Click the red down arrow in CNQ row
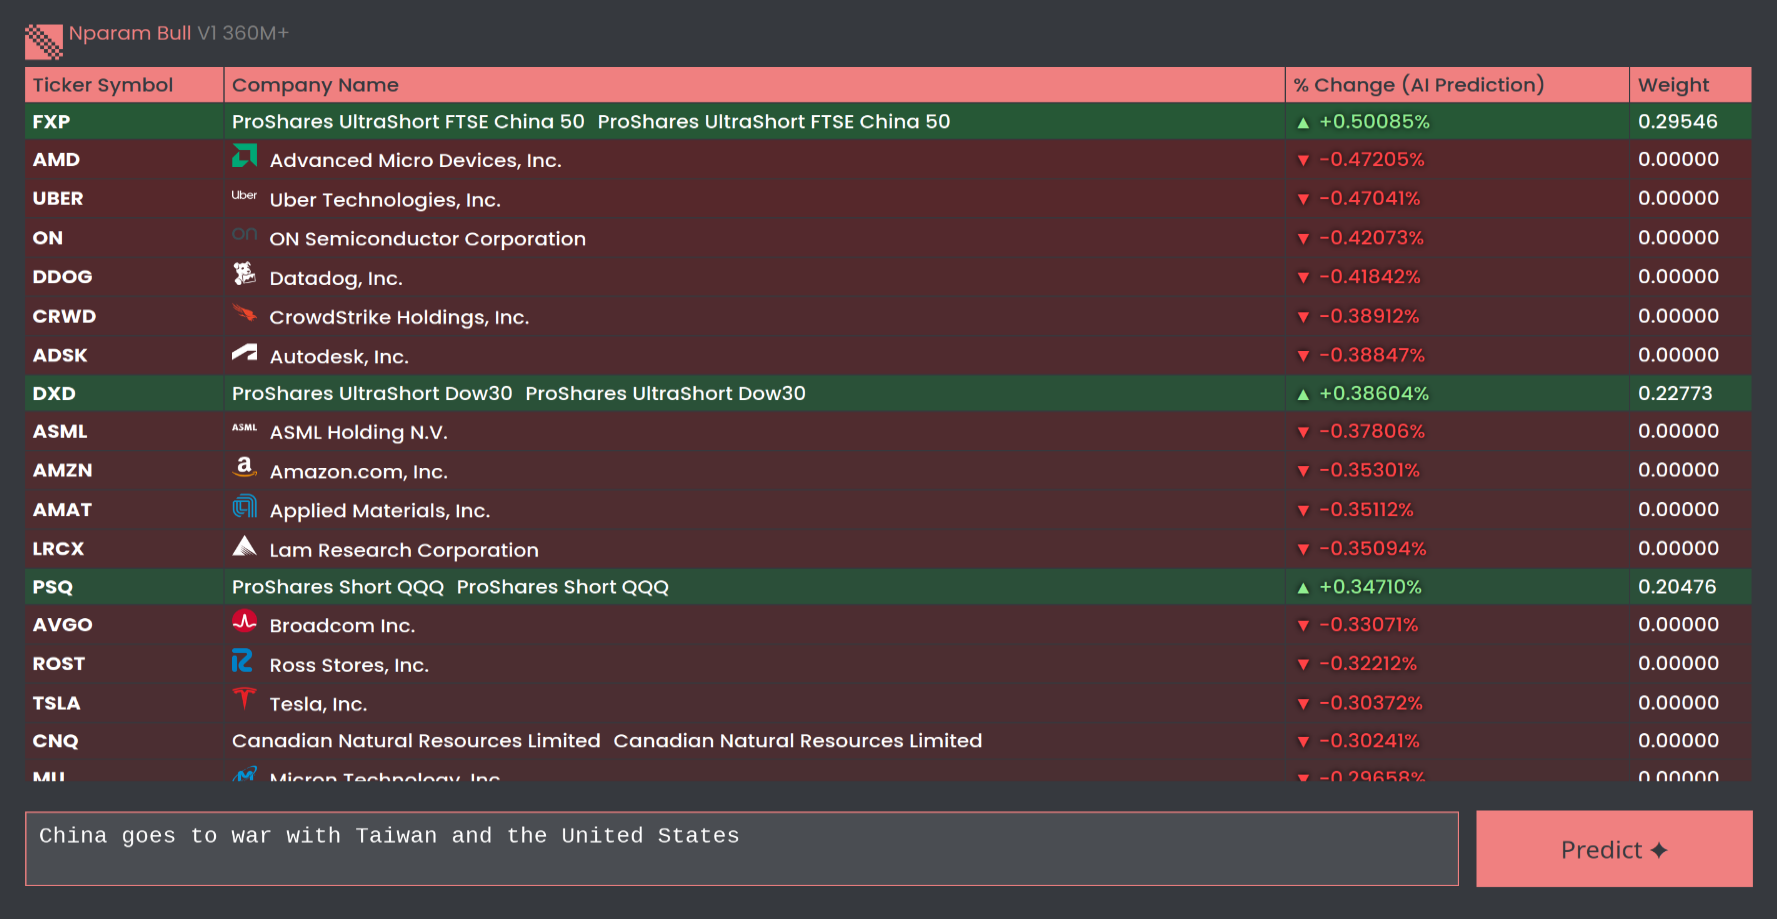 point(1303,742)
